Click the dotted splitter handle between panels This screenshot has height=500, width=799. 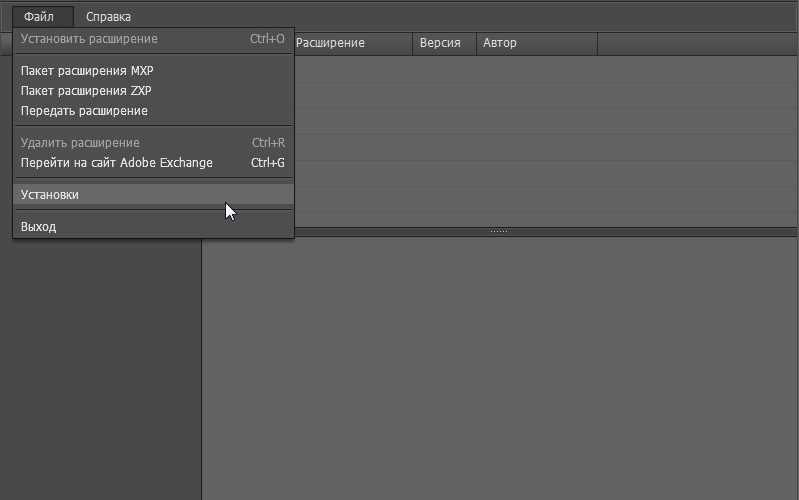click(x=499, y=231)
